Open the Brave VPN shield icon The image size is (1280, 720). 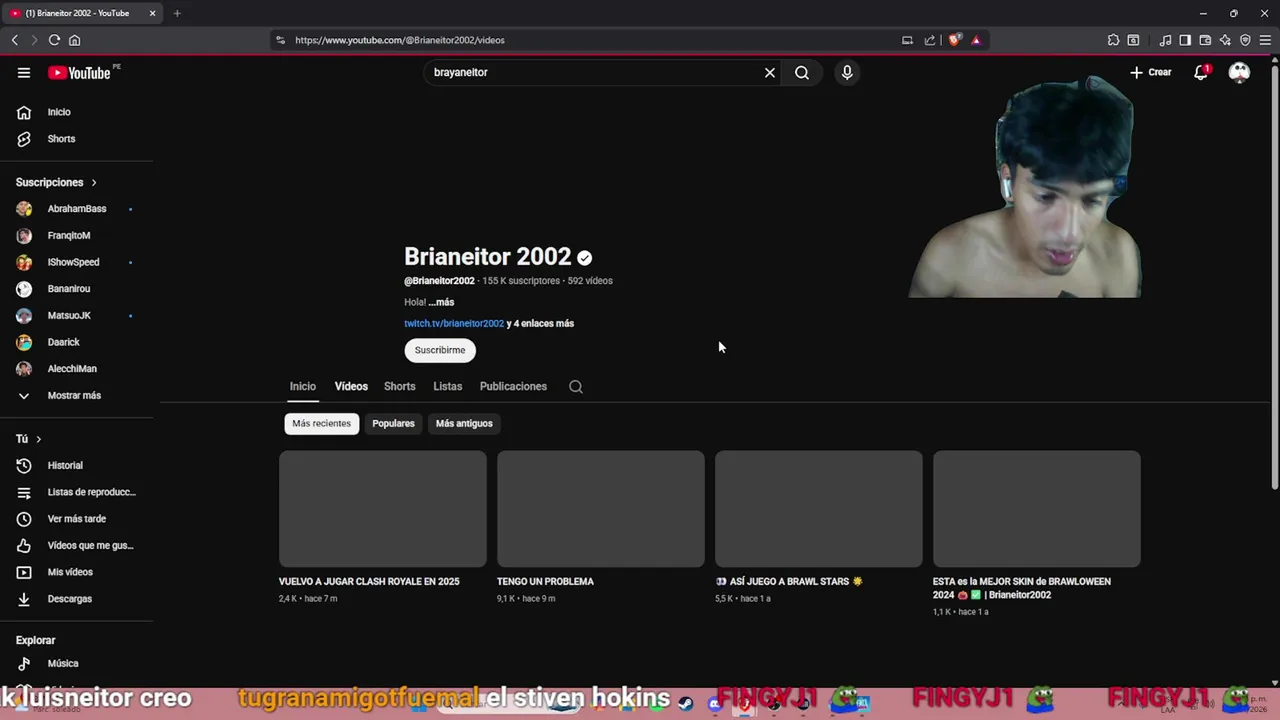(x=1245, y=40)
